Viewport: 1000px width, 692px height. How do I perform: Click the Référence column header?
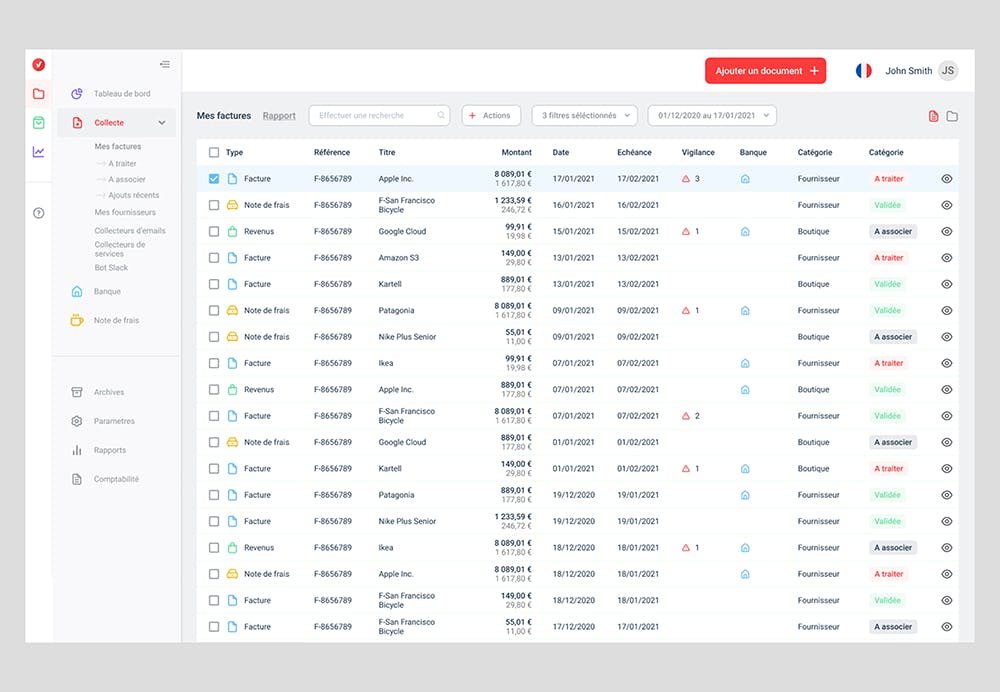click(332, 152)
